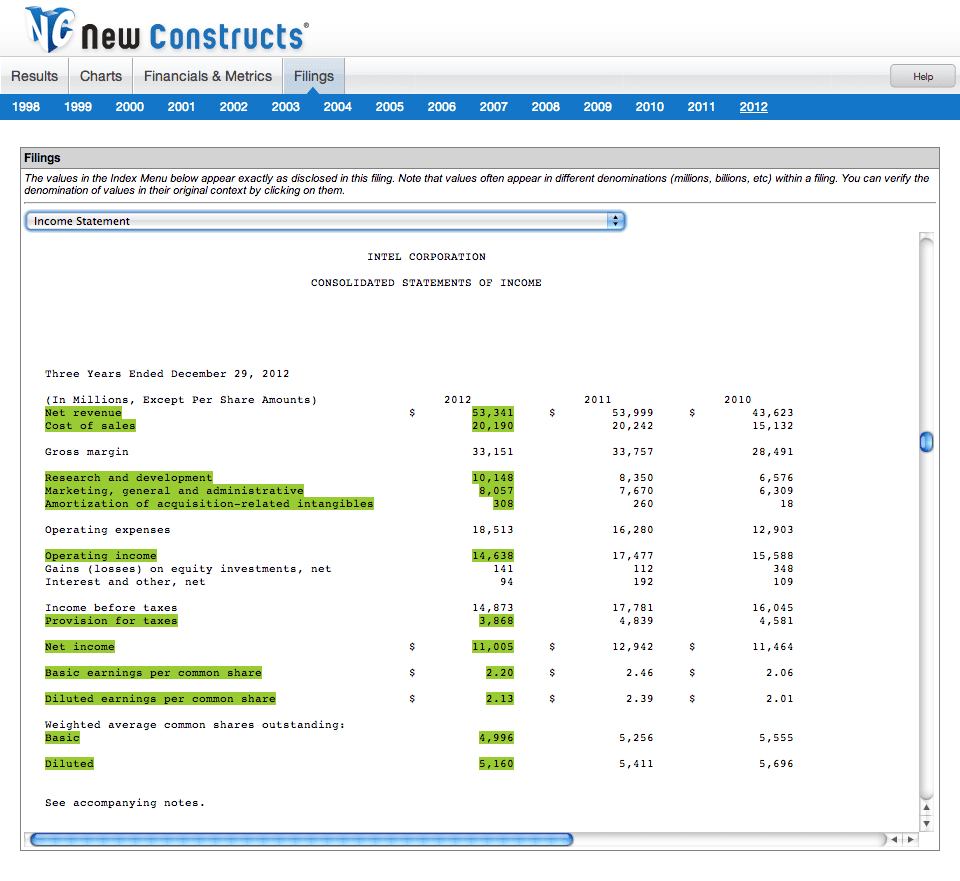Click the horizontal scrollbar right arrow
960x881 pixels.
coord(911,839)
